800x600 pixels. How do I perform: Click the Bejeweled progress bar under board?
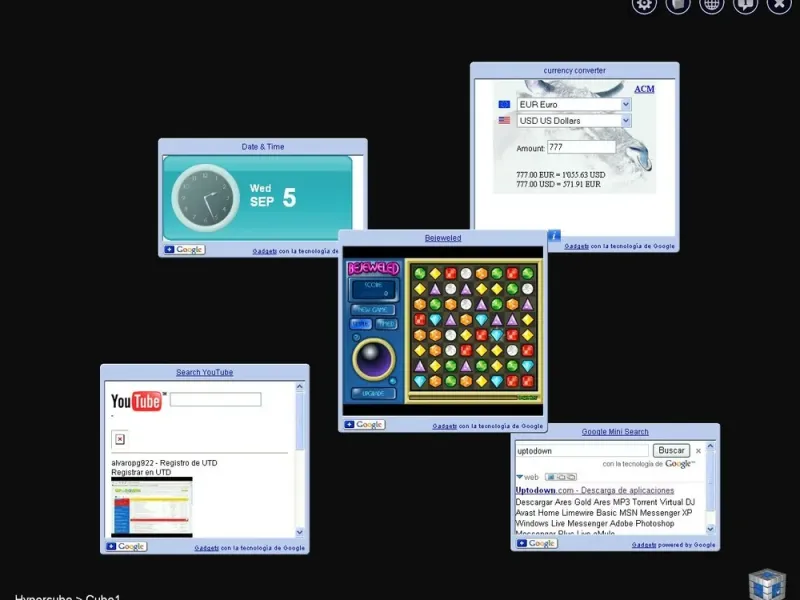[474, 397]
